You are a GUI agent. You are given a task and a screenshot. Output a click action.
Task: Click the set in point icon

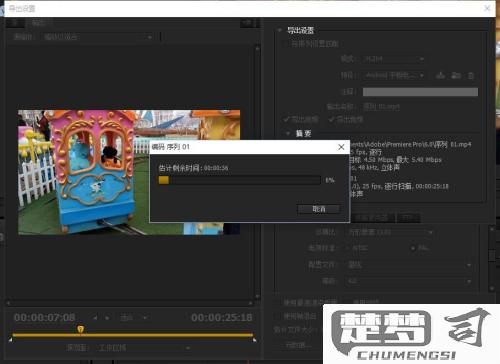[x=95, y=318]
